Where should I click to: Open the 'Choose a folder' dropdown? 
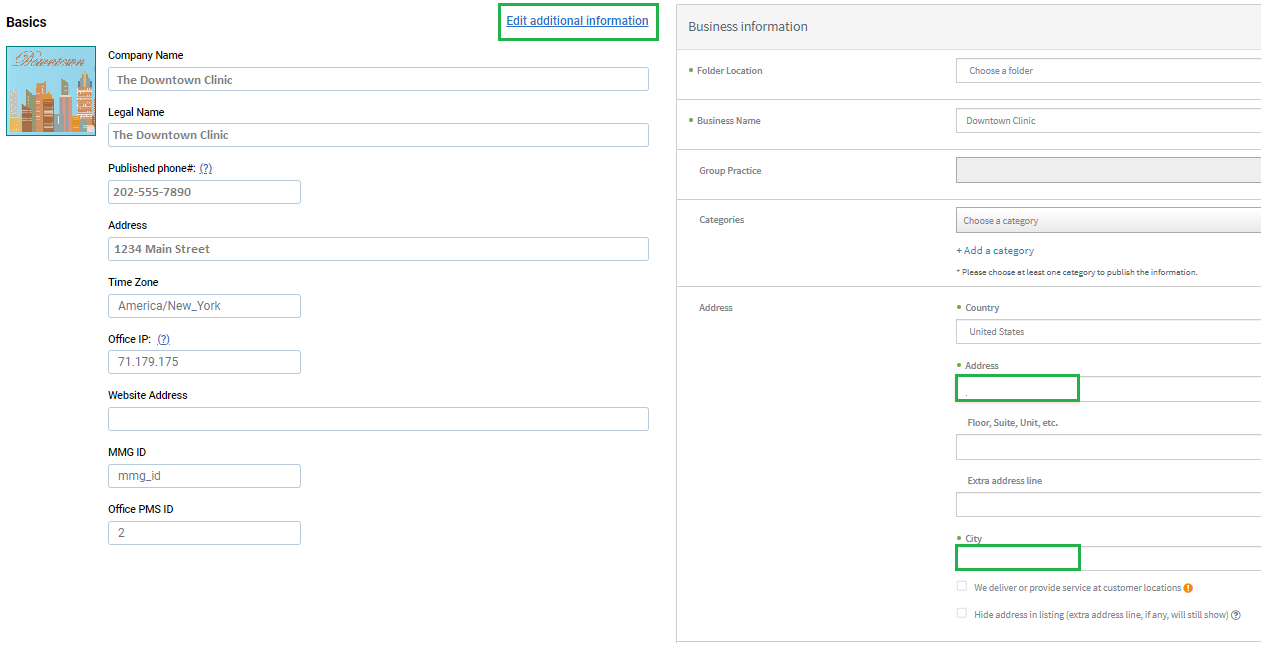click(x=1107, y=71)
